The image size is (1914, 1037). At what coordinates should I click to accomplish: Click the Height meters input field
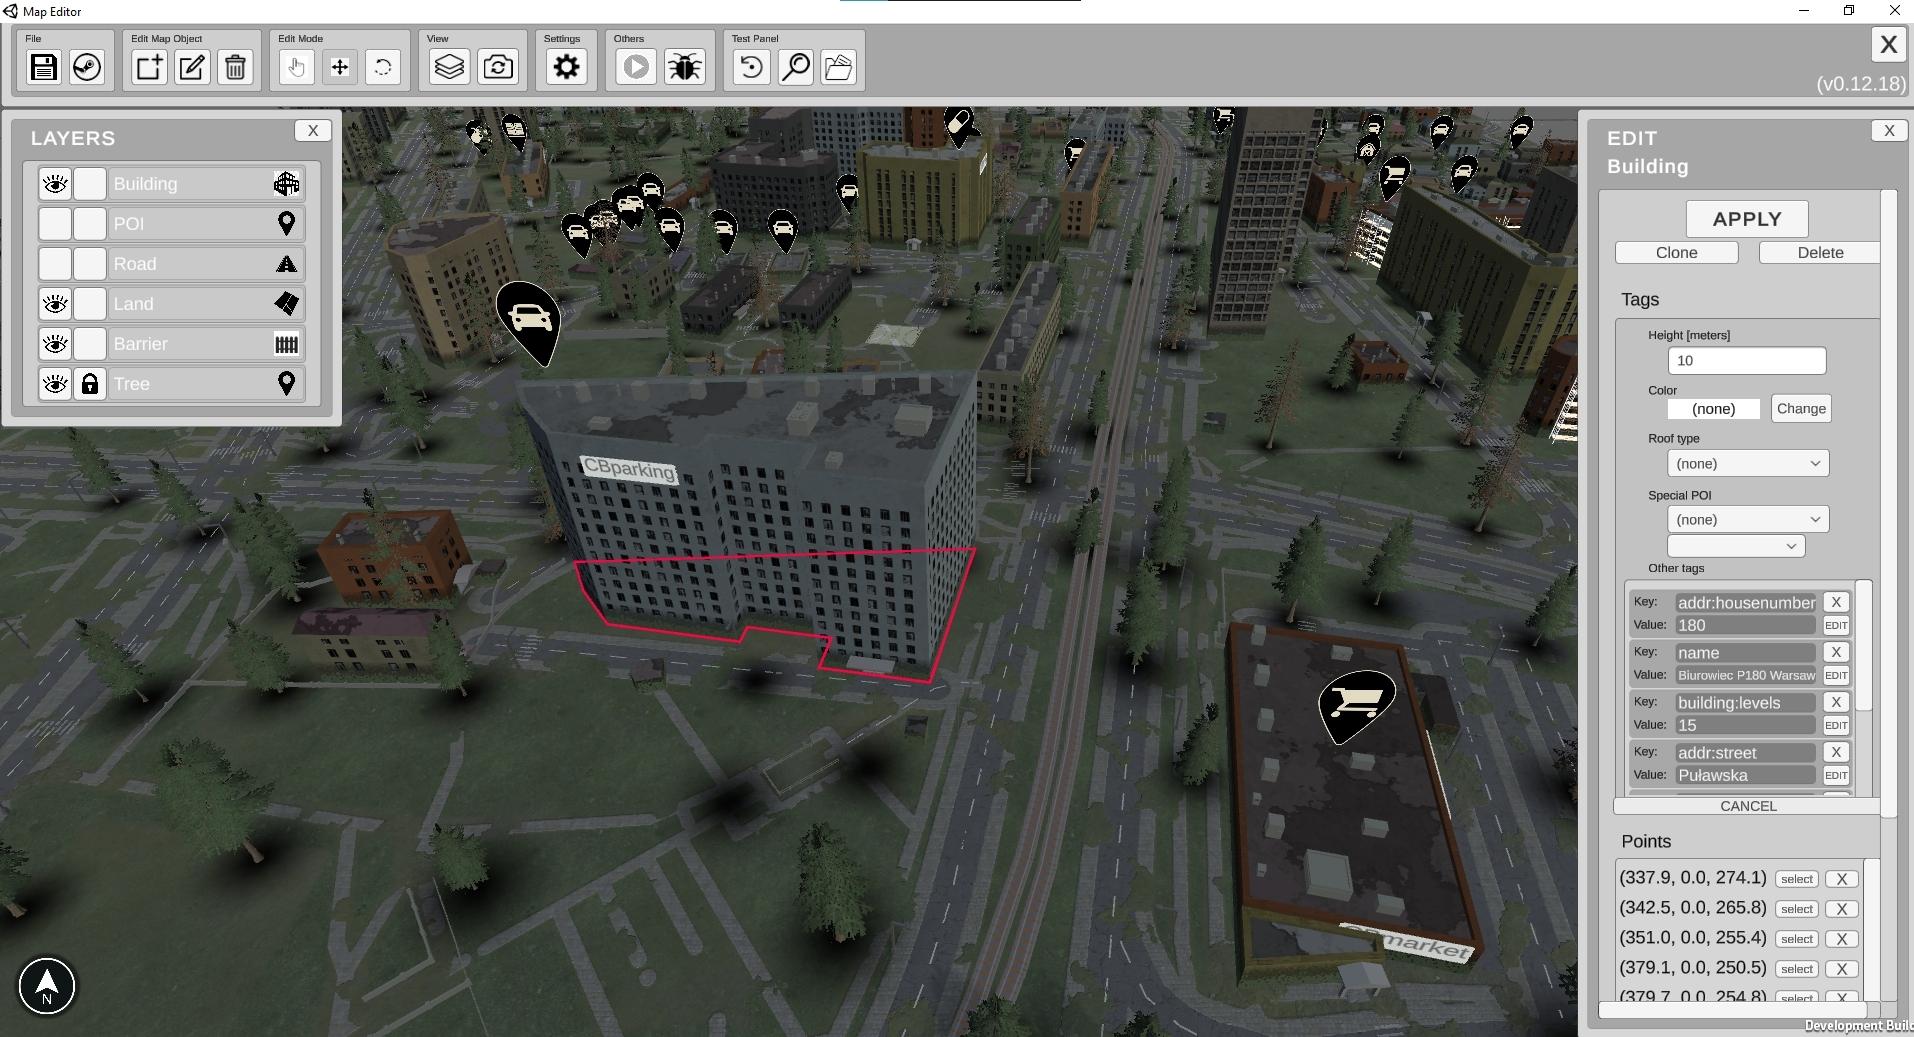(1746, 361)
